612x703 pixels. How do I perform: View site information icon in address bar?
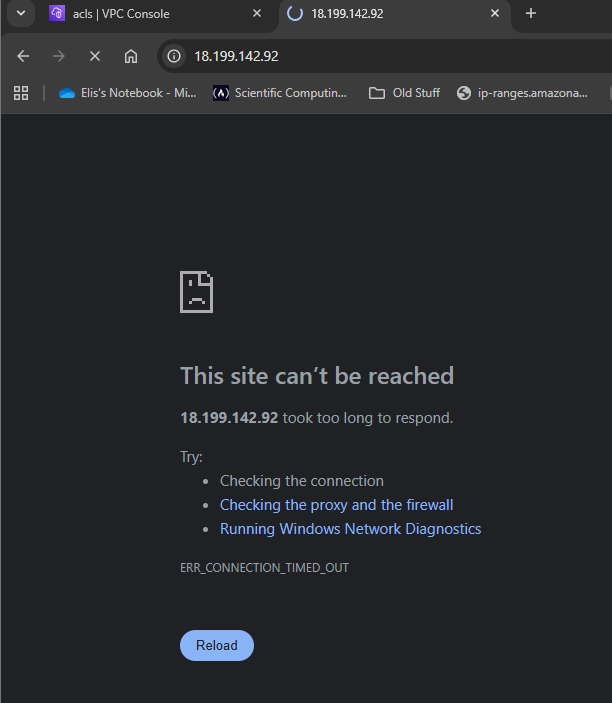point(174,56)
